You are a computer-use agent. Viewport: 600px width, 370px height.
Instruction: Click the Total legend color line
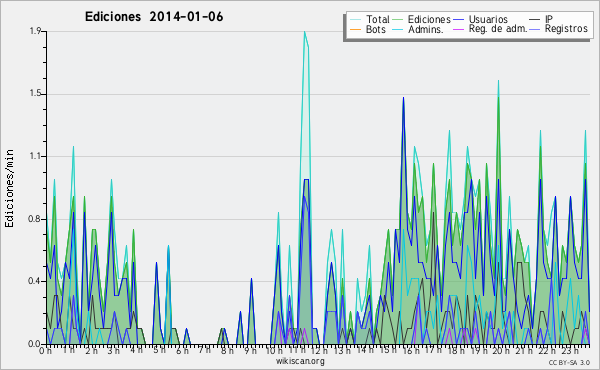pos(355,20)
